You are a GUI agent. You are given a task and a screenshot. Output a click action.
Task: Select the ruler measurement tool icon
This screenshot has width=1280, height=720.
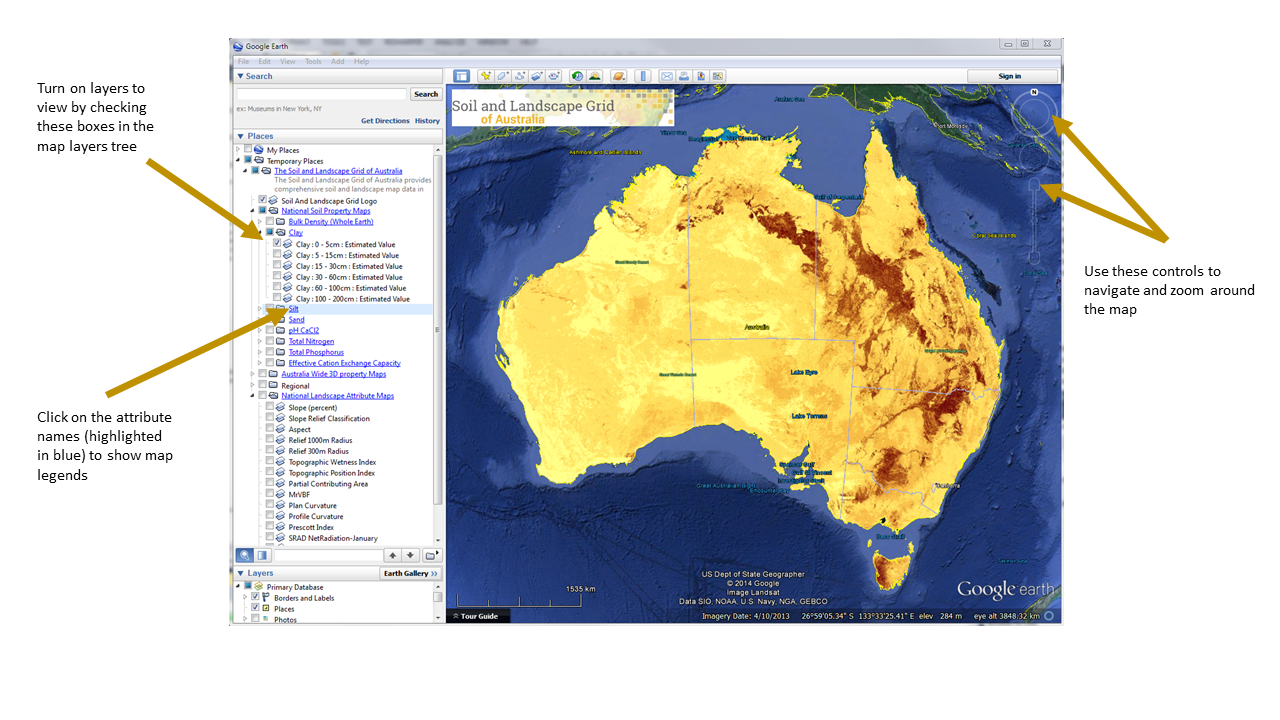click(x=643, y=76)
